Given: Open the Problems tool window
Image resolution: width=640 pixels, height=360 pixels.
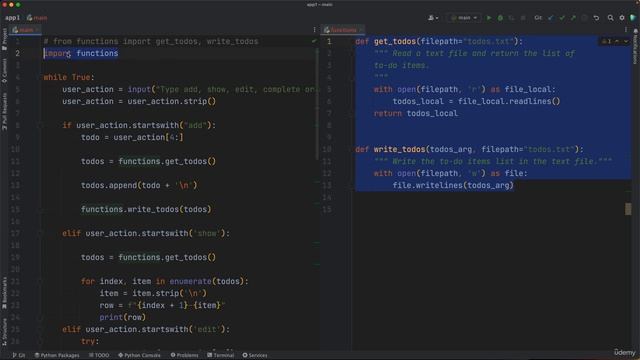Looking at the screenshot, I should tap(184, 355).
